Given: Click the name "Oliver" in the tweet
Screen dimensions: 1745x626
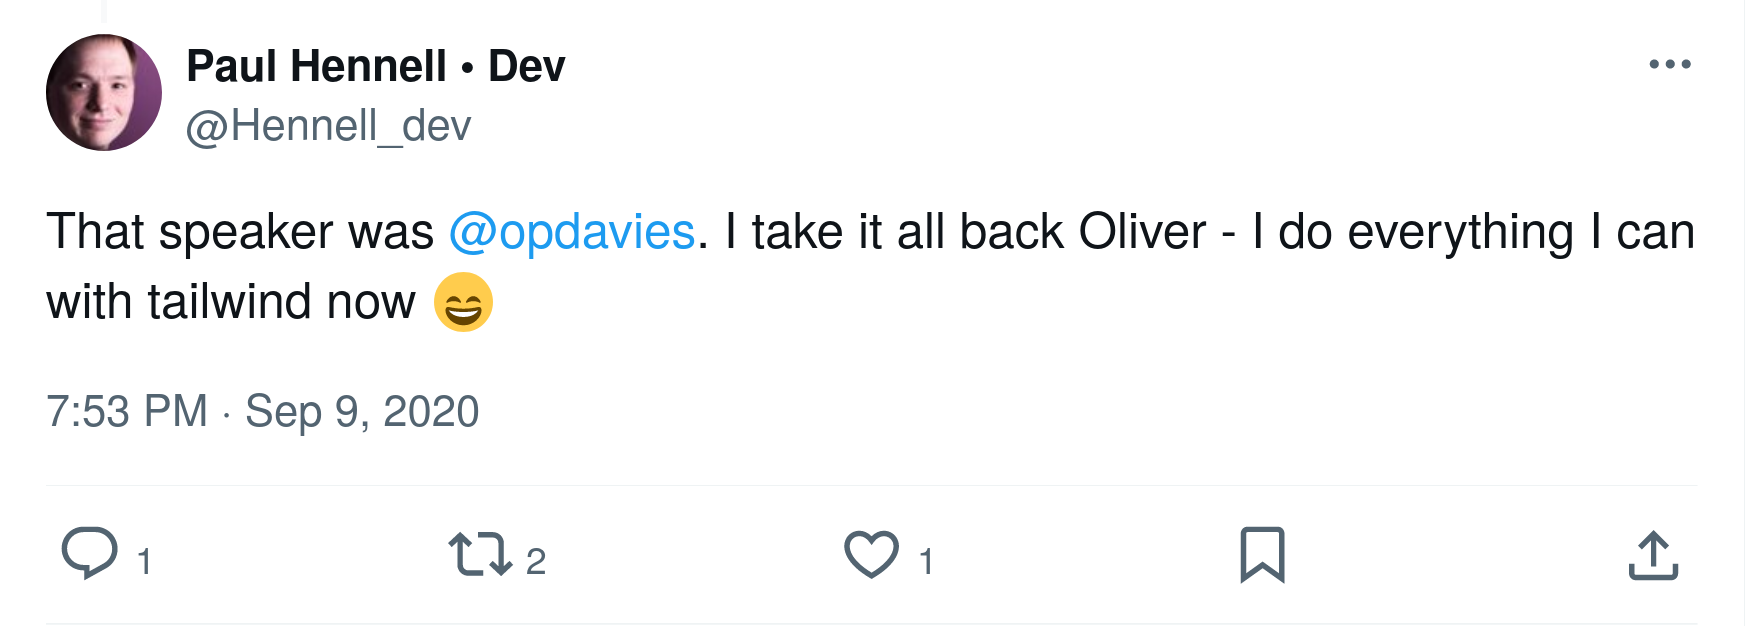Looking at the screenshot, I should point(1142,232).
